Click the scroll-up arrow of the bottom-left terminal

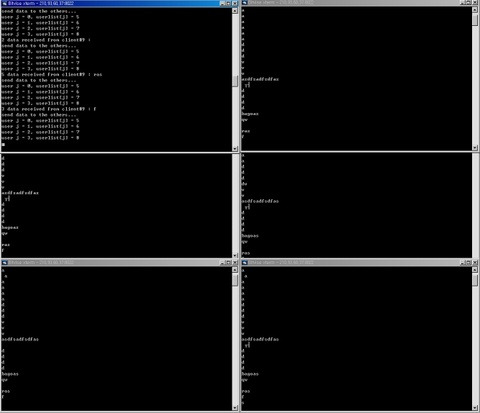235,270
